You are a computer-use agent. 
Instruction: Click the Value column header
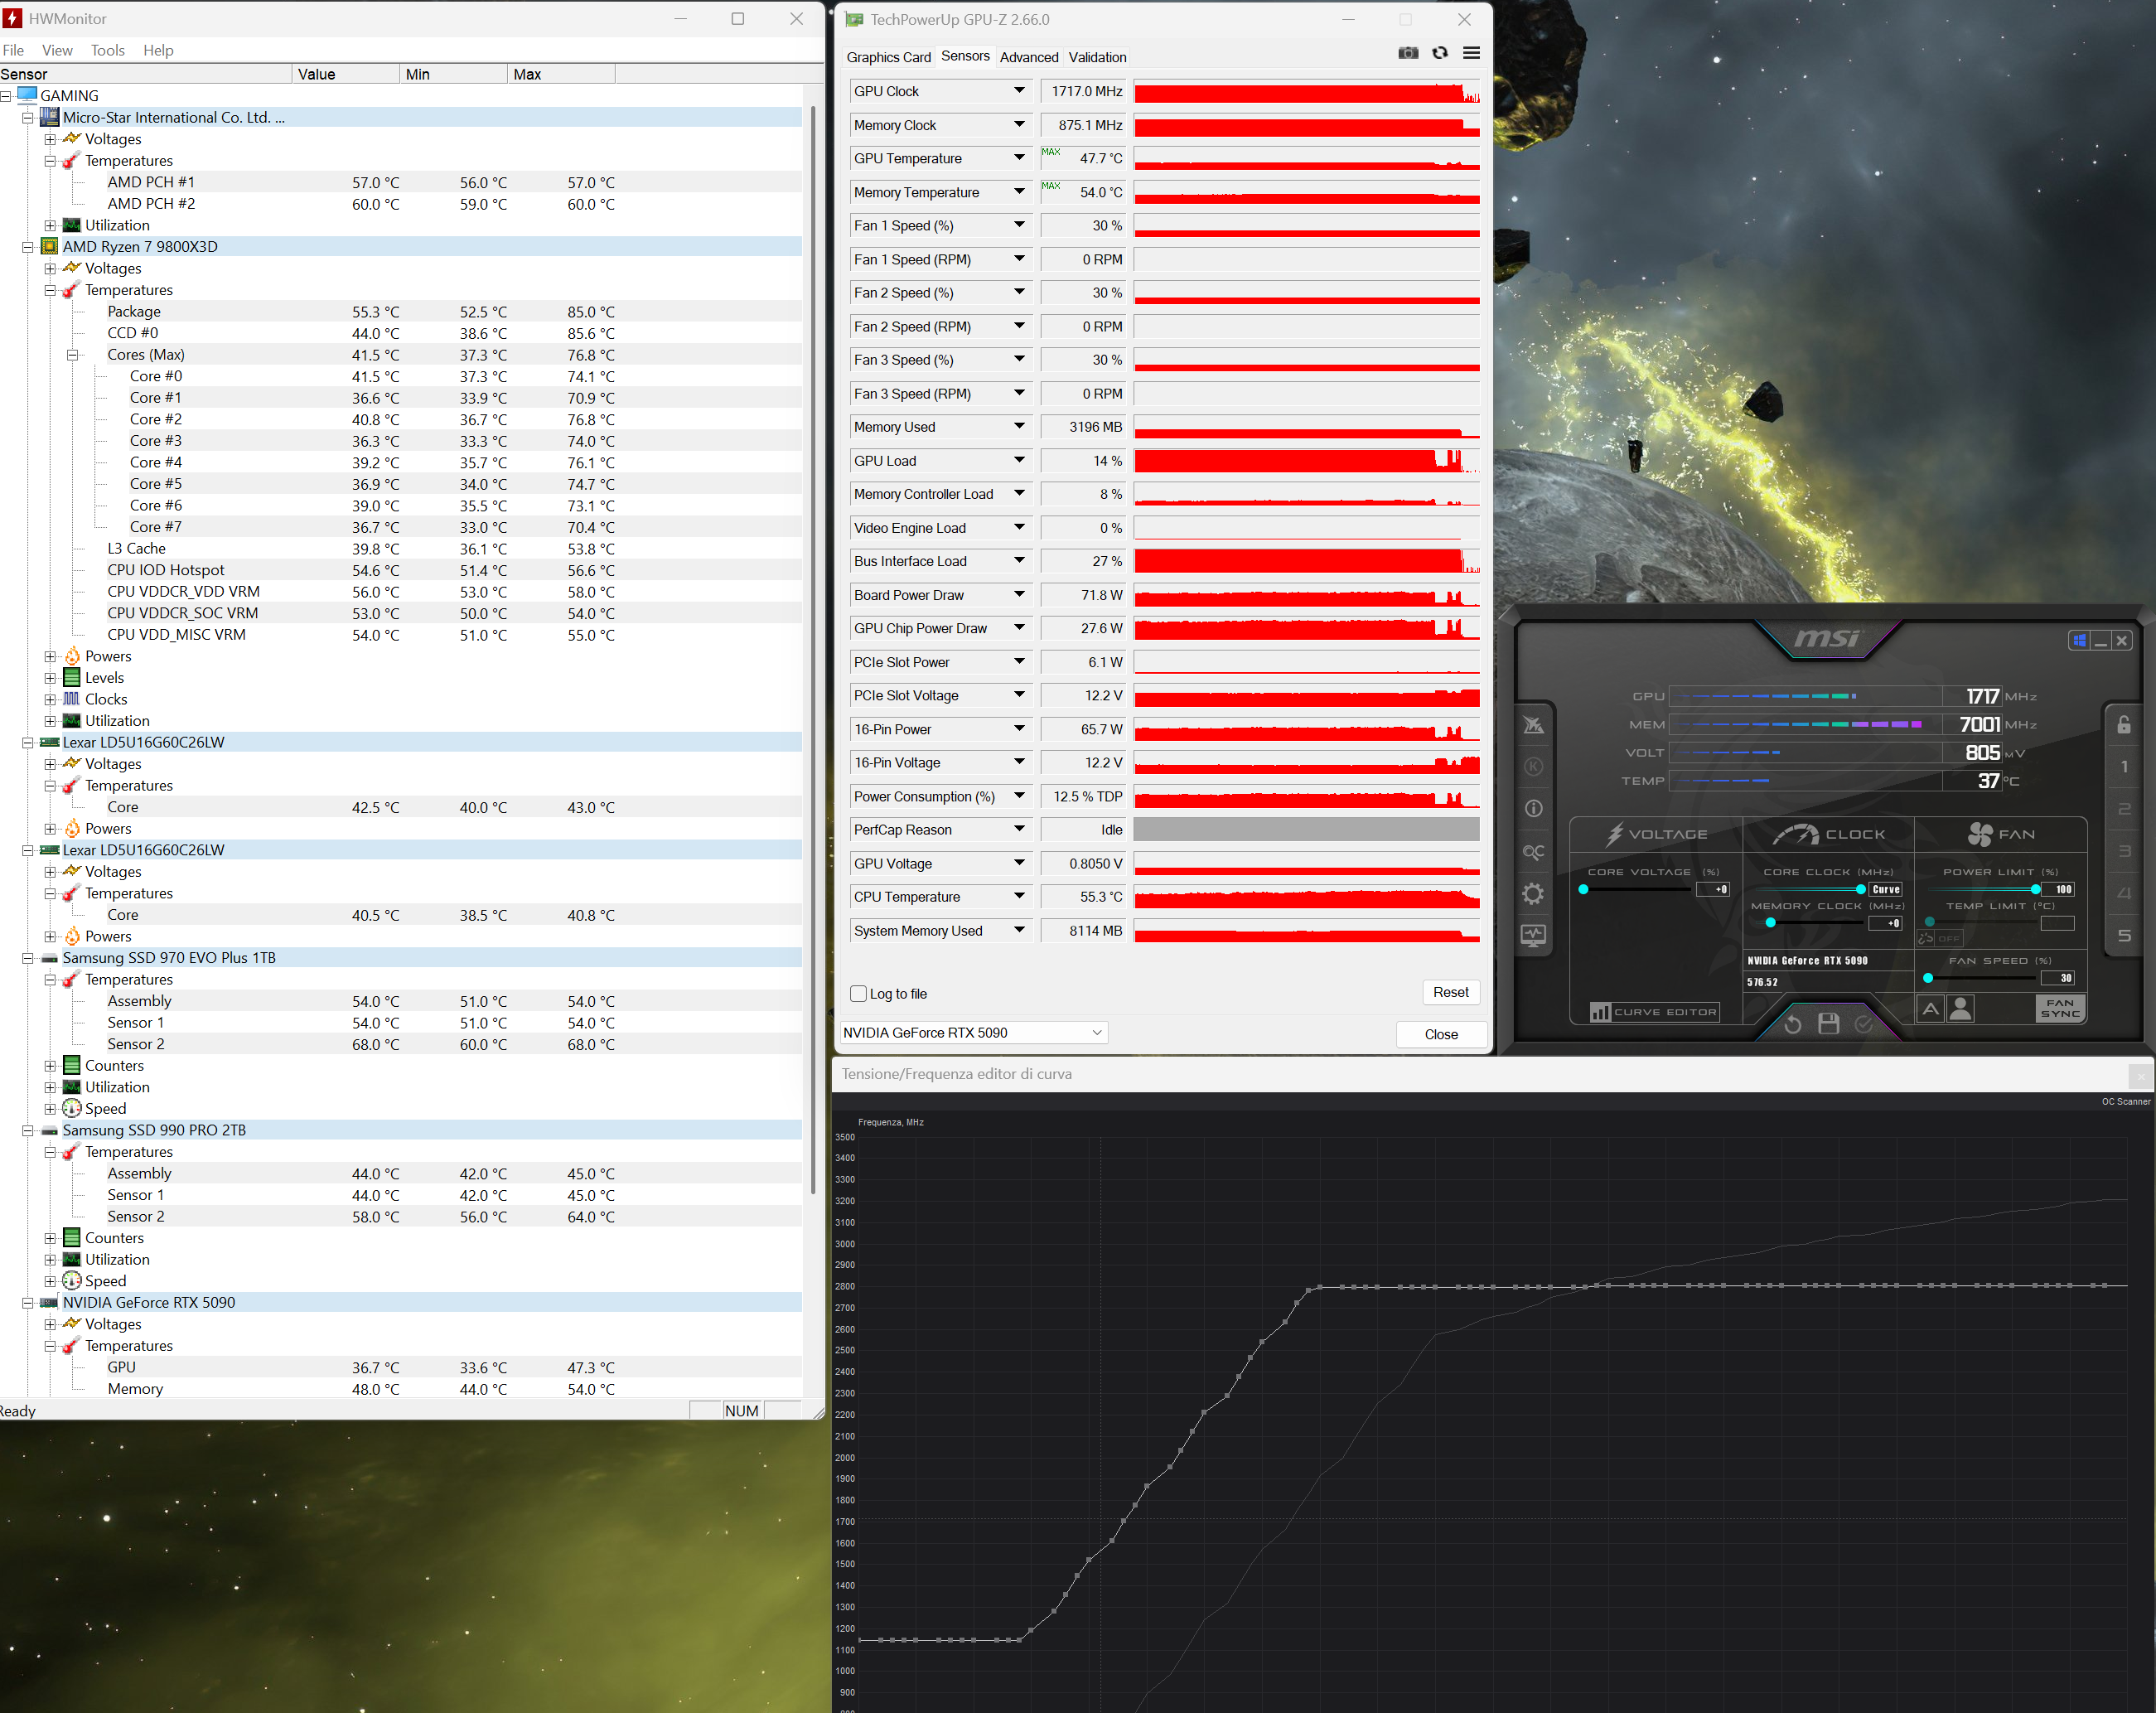[345, 74]
